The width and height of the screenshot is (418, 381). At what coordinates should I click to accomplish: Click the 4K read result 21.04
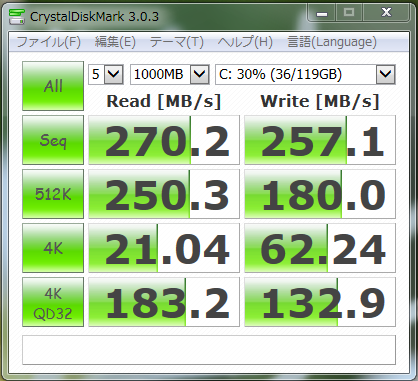pos(164,248)
